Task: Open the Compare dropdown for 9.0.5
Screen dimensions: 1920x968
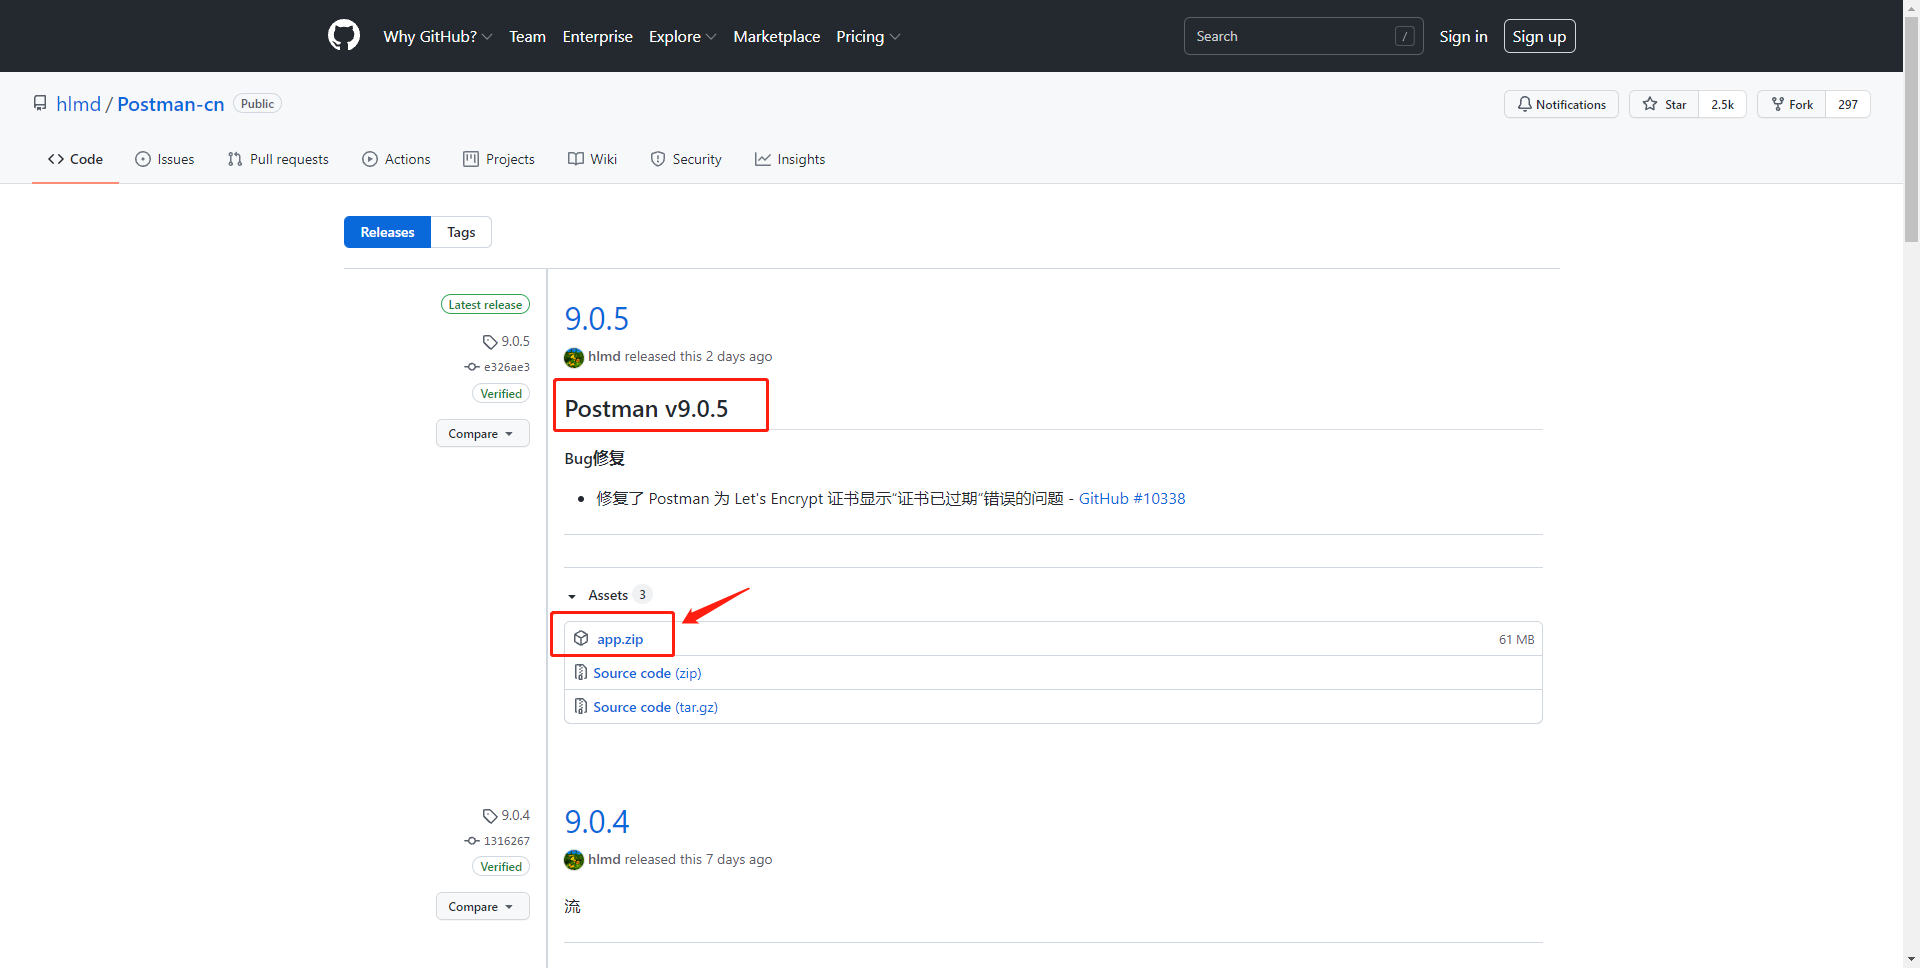Action: (482, 433)
